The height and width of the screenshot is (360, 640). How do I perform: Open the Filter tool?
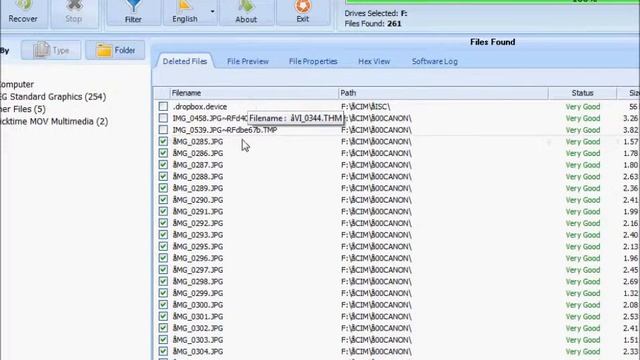point(133,13)
